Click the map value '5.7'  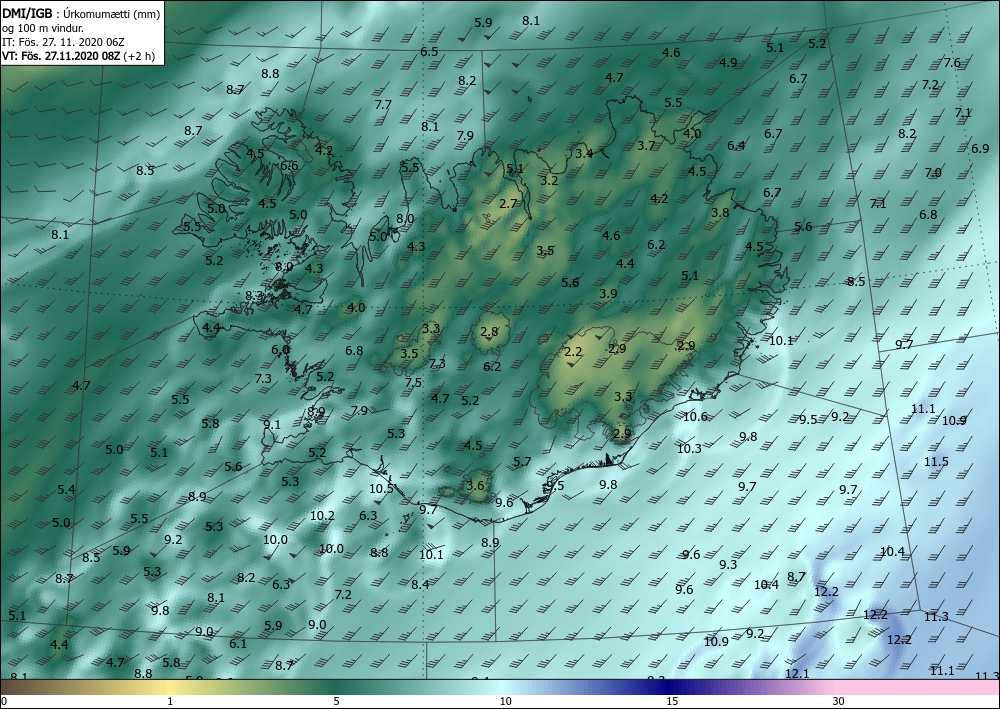click(522, 462)
